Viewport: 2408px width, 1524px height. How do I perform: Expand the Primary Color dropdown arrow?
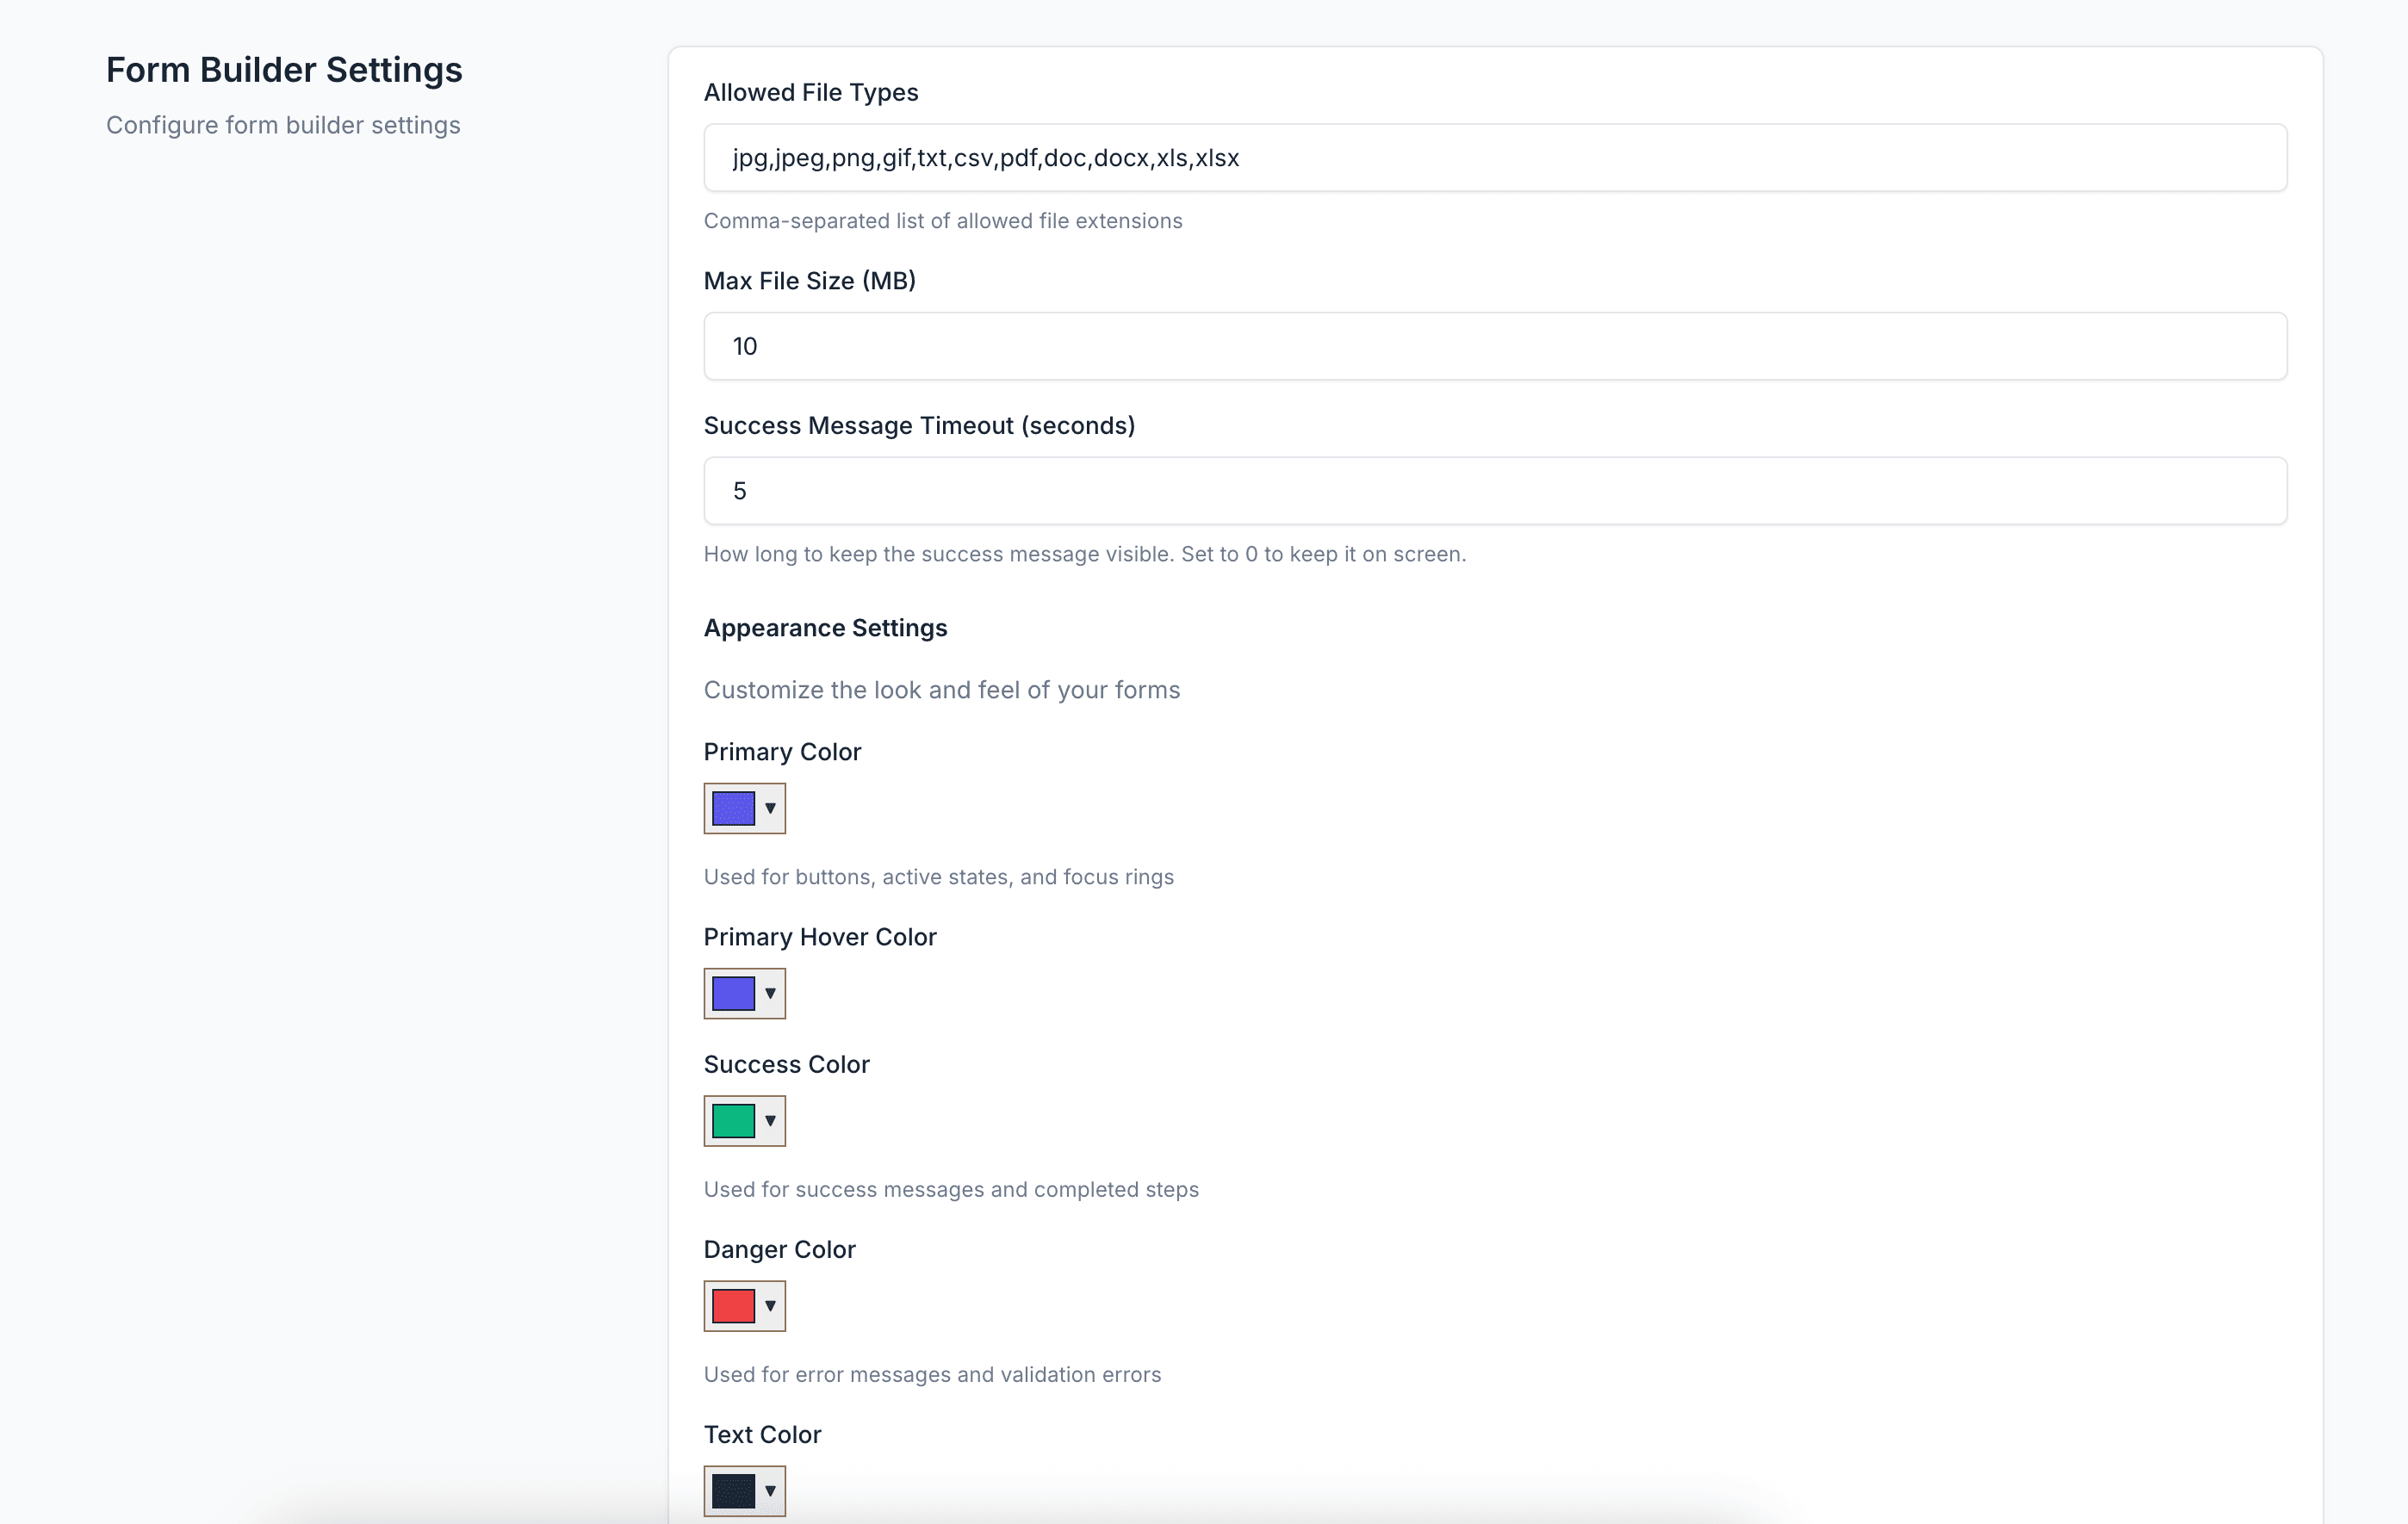pos(770,808)
